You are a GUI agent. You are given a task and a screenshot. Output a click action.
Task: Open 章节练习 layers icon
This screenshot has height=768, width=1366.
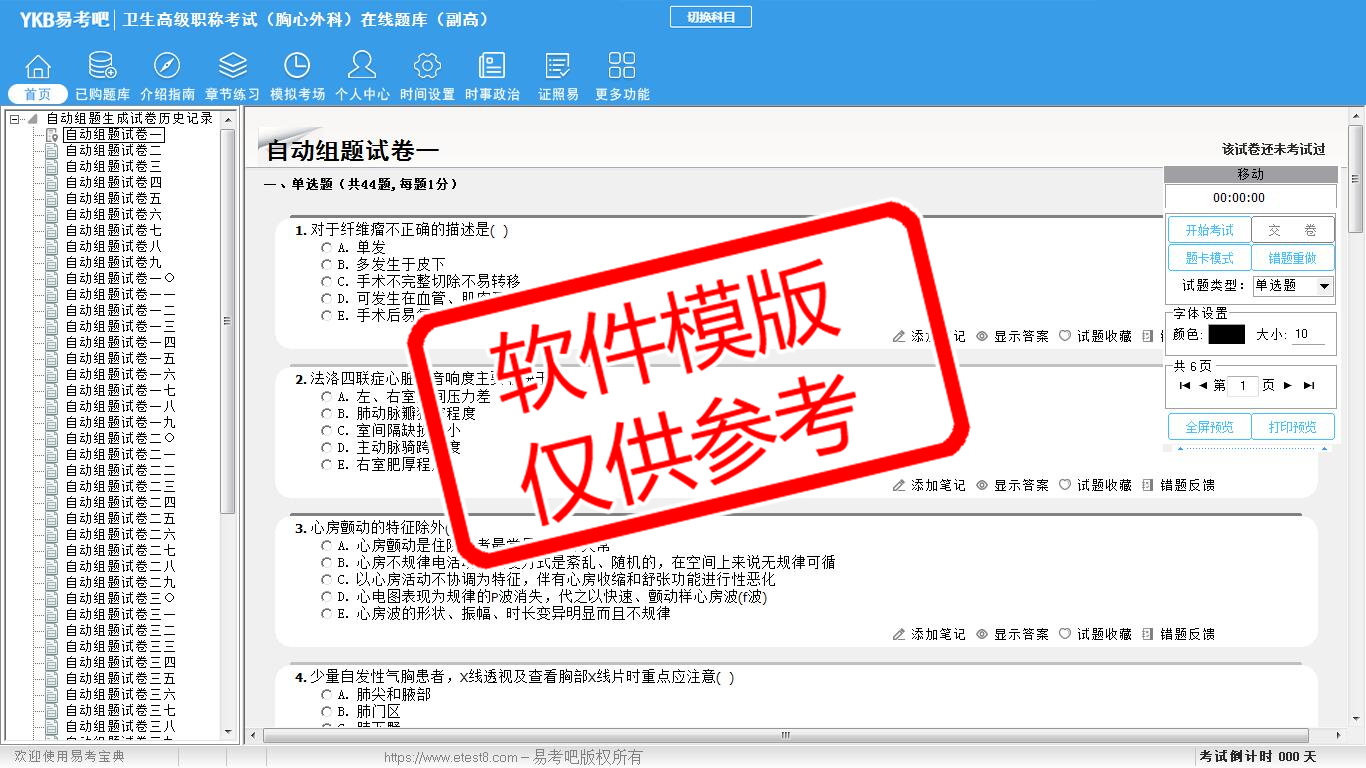(x=232, y=67)
